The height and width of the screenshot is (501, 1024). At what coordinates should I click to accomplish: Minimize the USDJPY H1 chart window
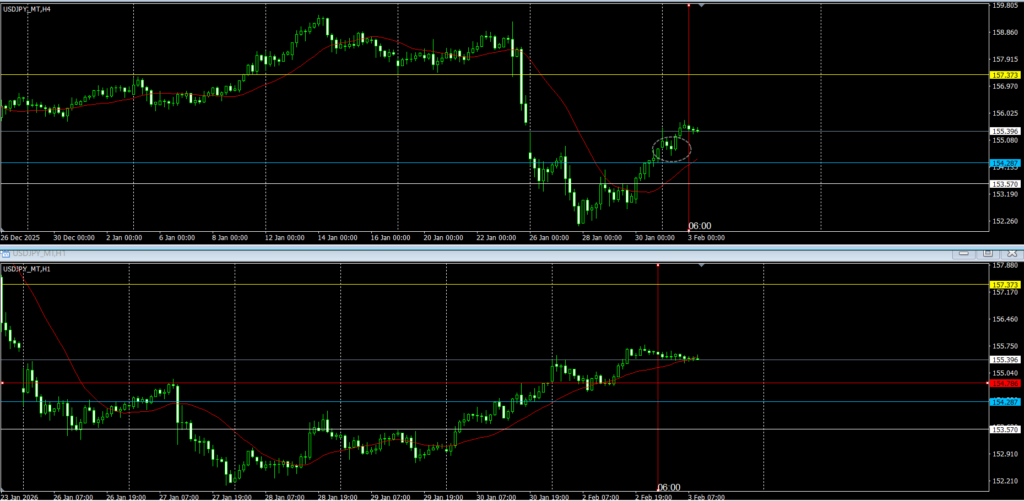click(965, 254)
